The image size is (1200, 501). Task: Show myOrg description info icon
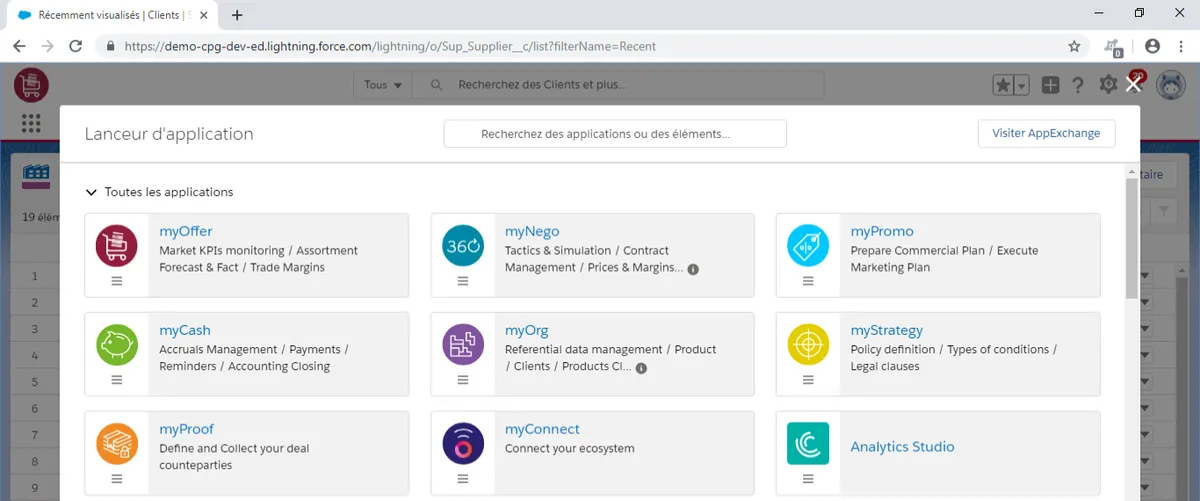tap(641, 368)
